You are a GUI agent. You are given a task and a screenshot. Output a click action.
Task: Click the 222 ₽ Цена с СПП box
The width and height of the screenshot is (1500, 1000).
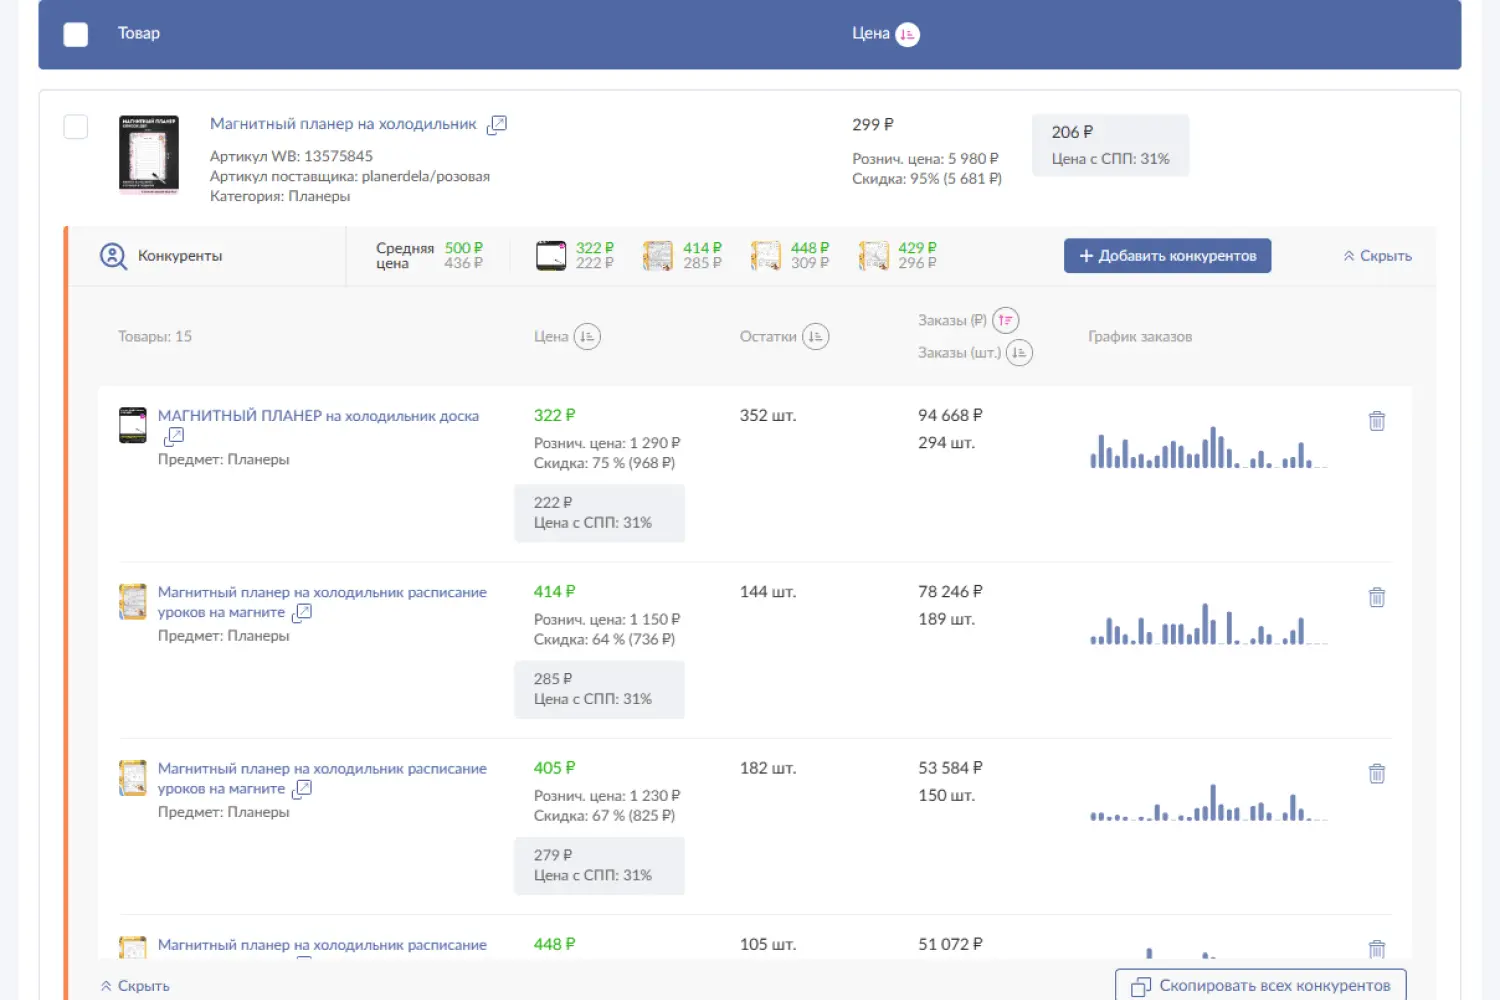coord(599,513)
